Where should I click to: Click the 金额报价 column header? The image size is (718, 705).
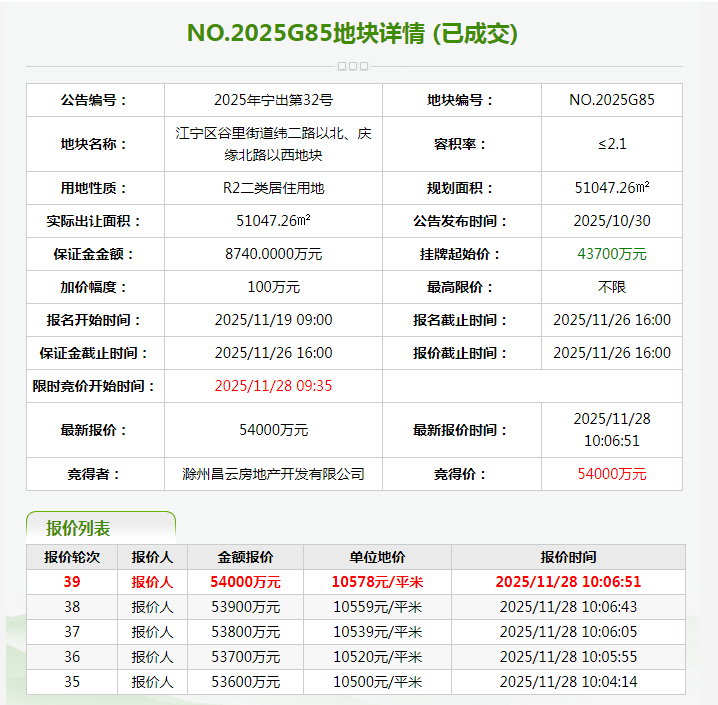246,557
